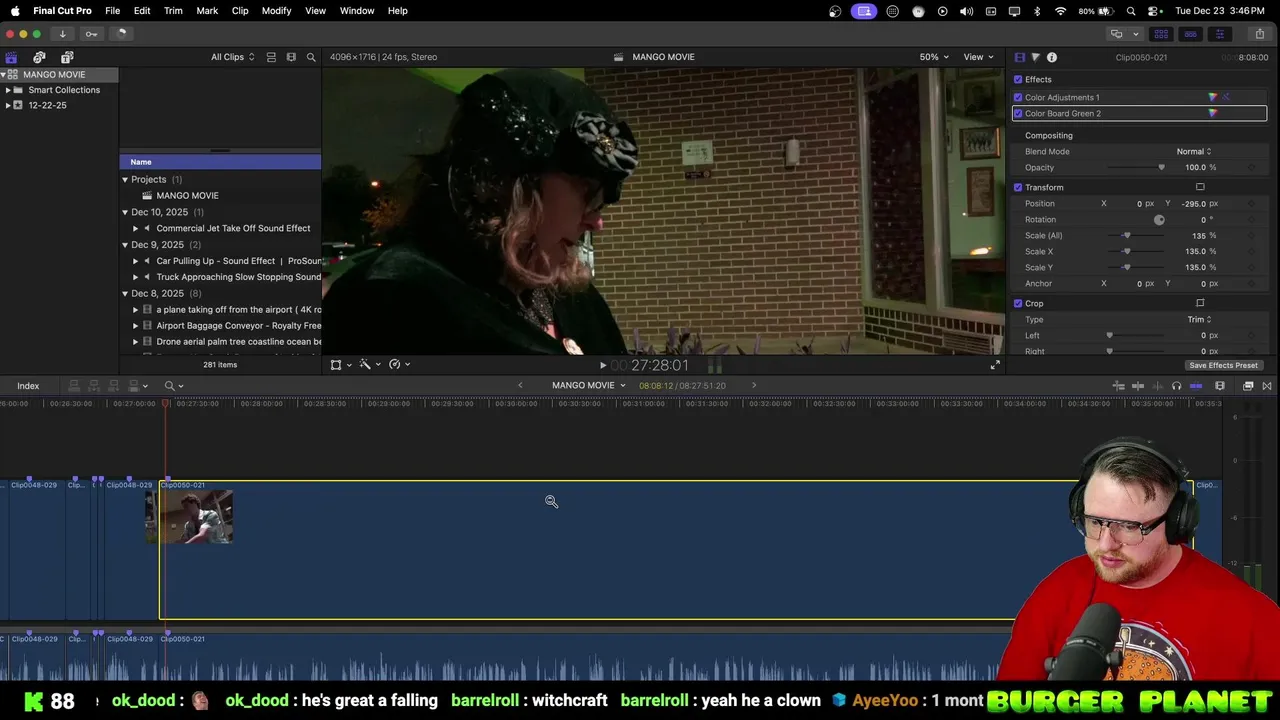
Task: Click the timeline Index button
Action: (28, 386)
